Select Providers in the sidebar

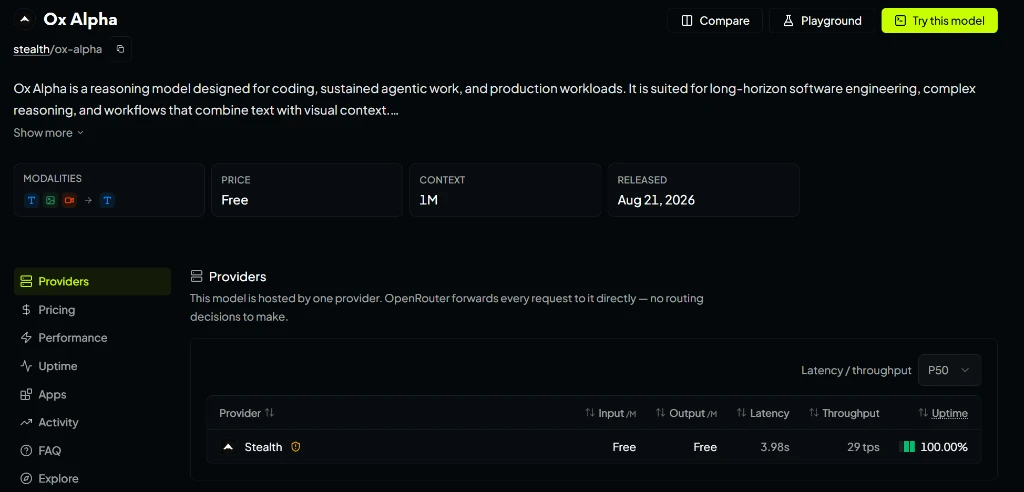(92, 282)
